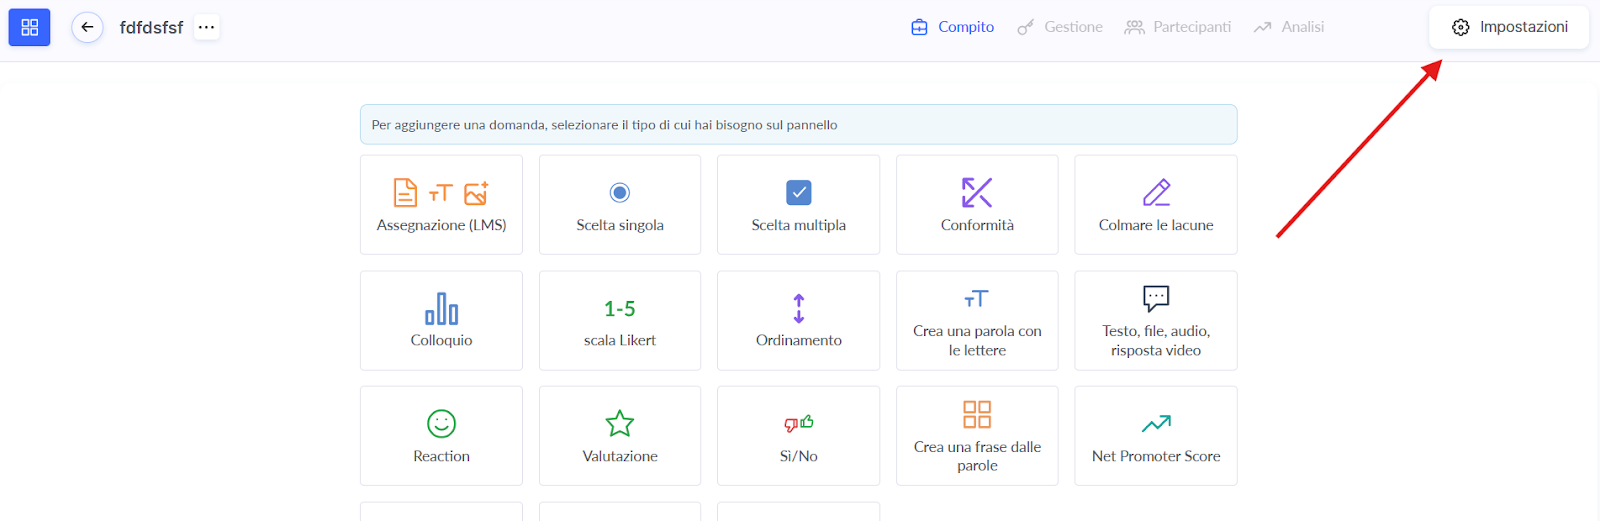Viewport: 1600px width, 521px height.
Task: View the Analisi tab
Action: (1289, 27)
